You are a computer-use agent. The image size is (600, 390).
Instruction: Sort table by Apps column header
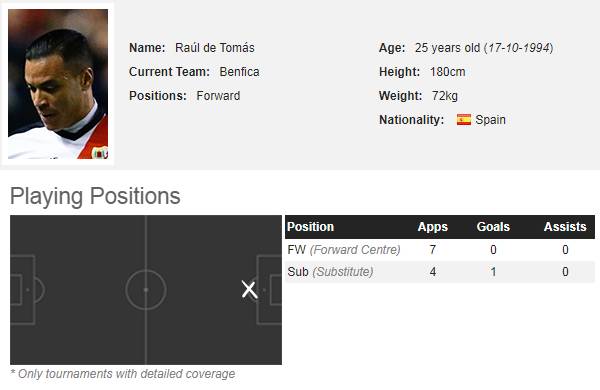pos(432,227)
